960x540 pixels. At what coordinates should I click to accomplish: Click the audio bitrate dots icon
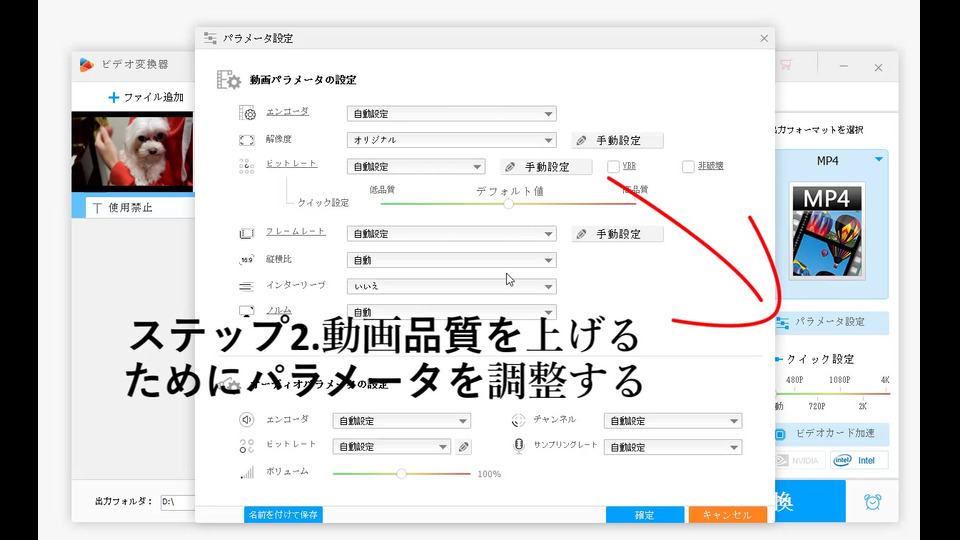247,446
